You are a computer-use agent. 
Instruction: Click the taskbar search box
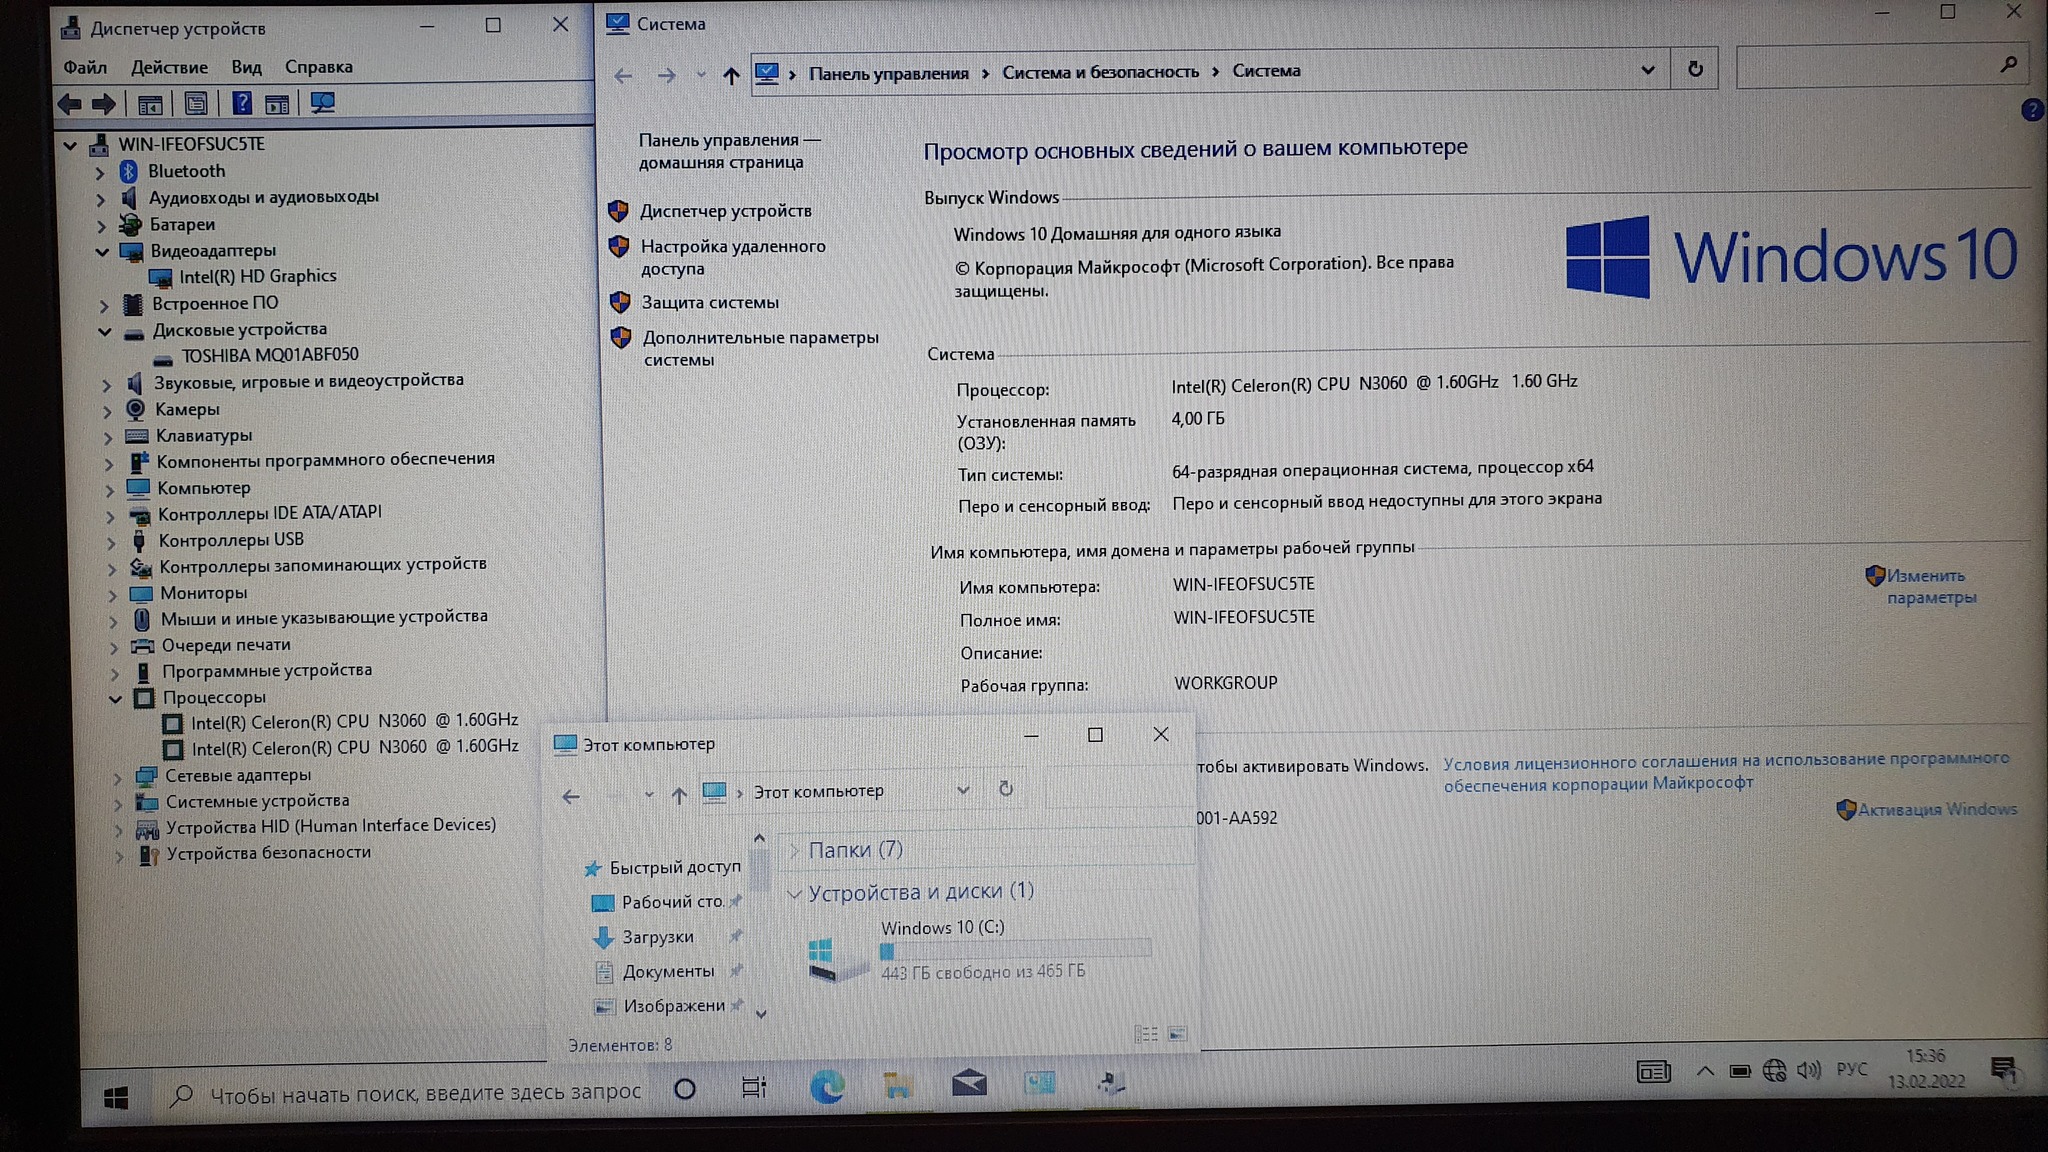[425, 1093]
